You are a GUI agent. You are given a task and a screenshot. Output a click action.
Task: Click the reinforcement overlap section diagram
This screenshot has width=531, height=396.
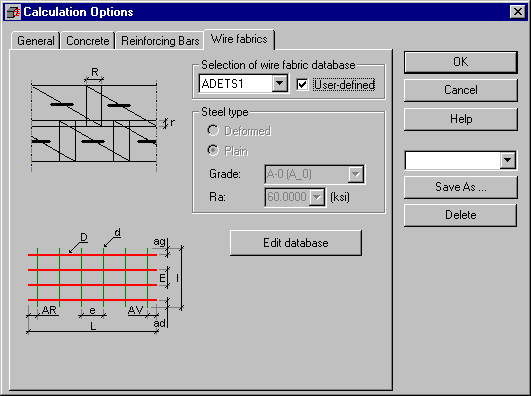(102, 119)
